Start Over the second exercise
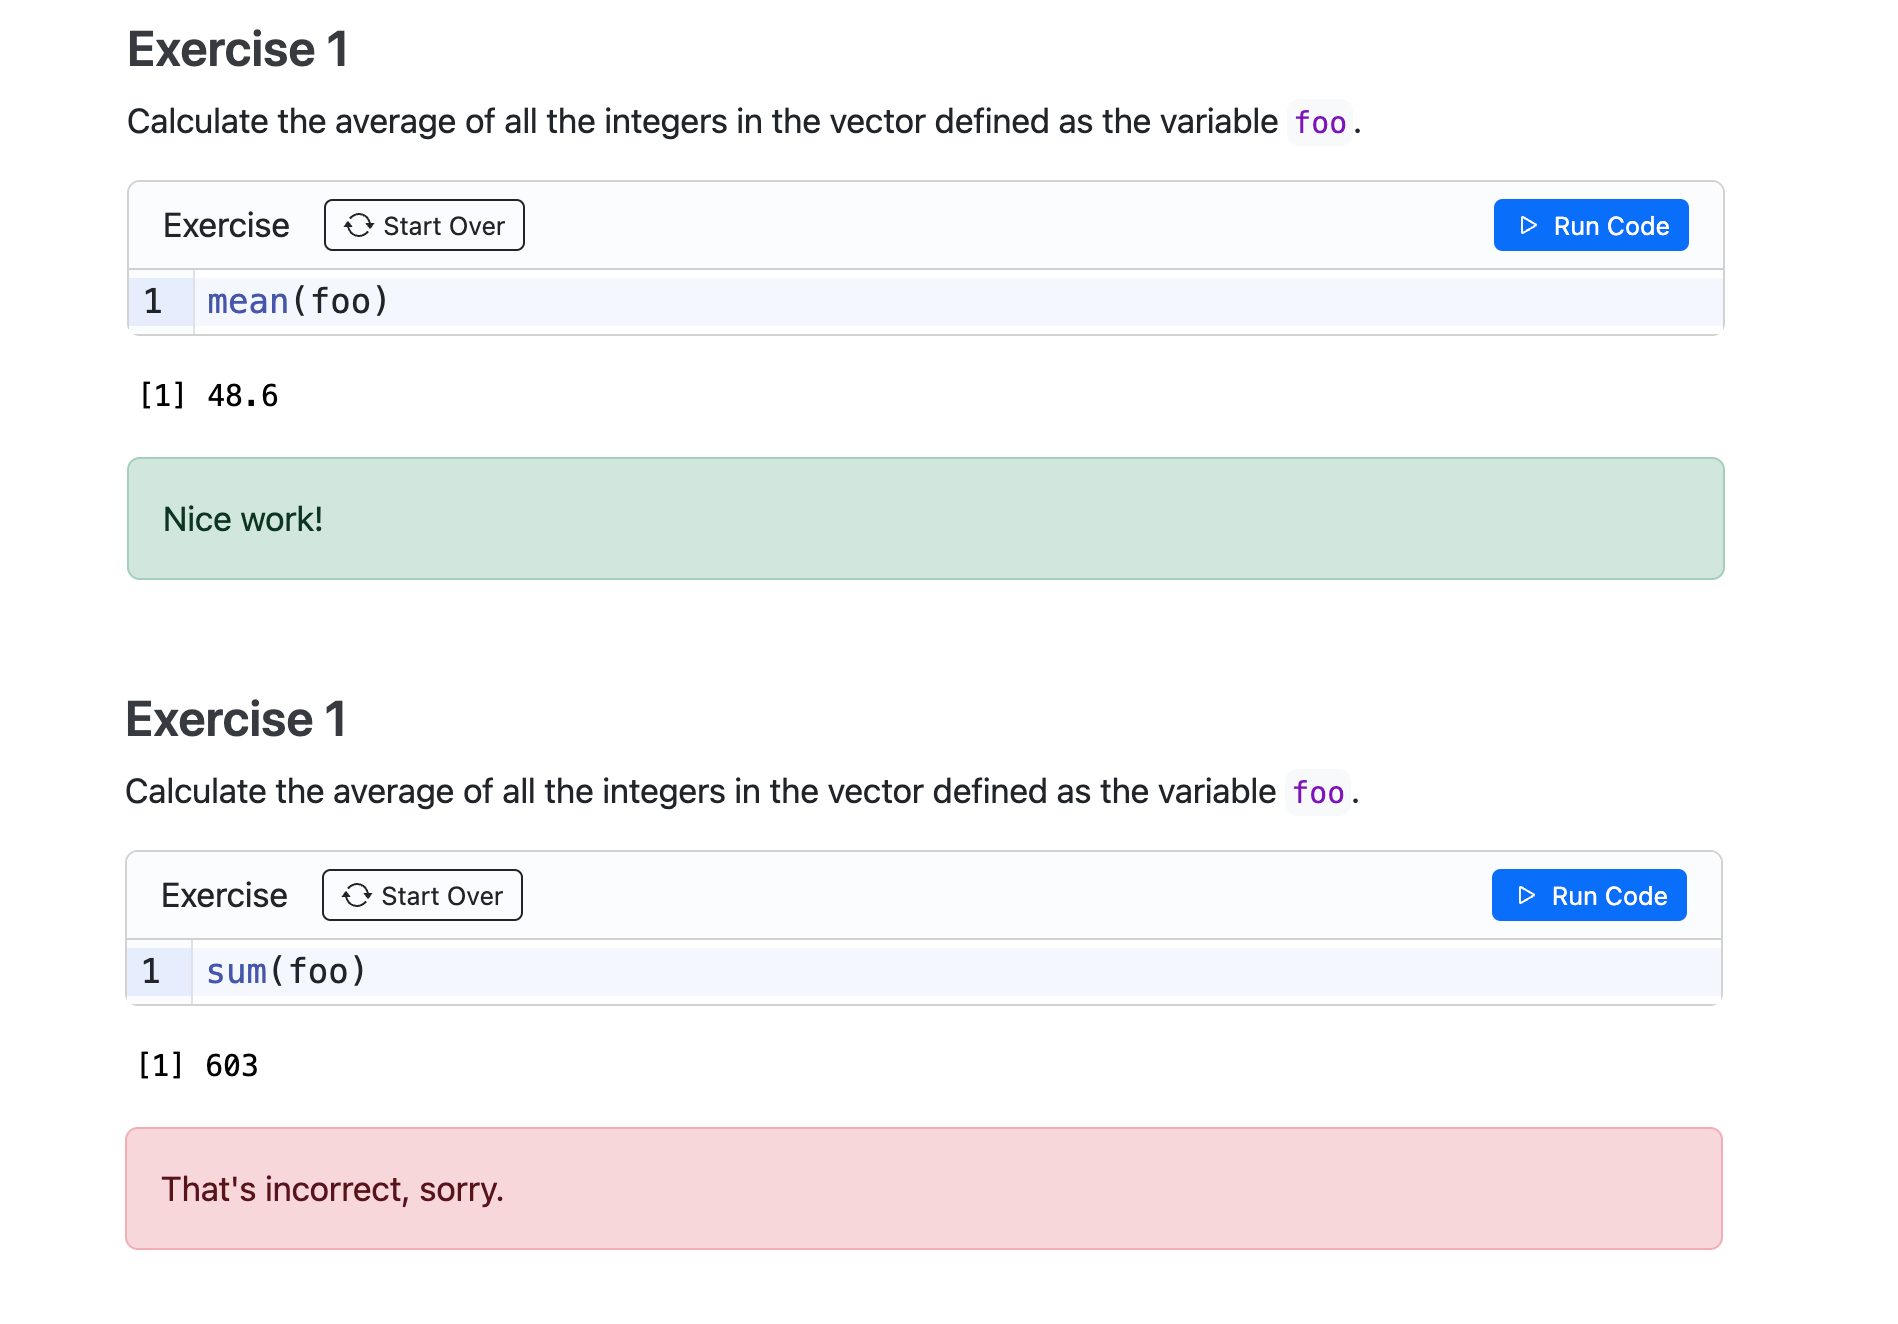 point(422,895)
